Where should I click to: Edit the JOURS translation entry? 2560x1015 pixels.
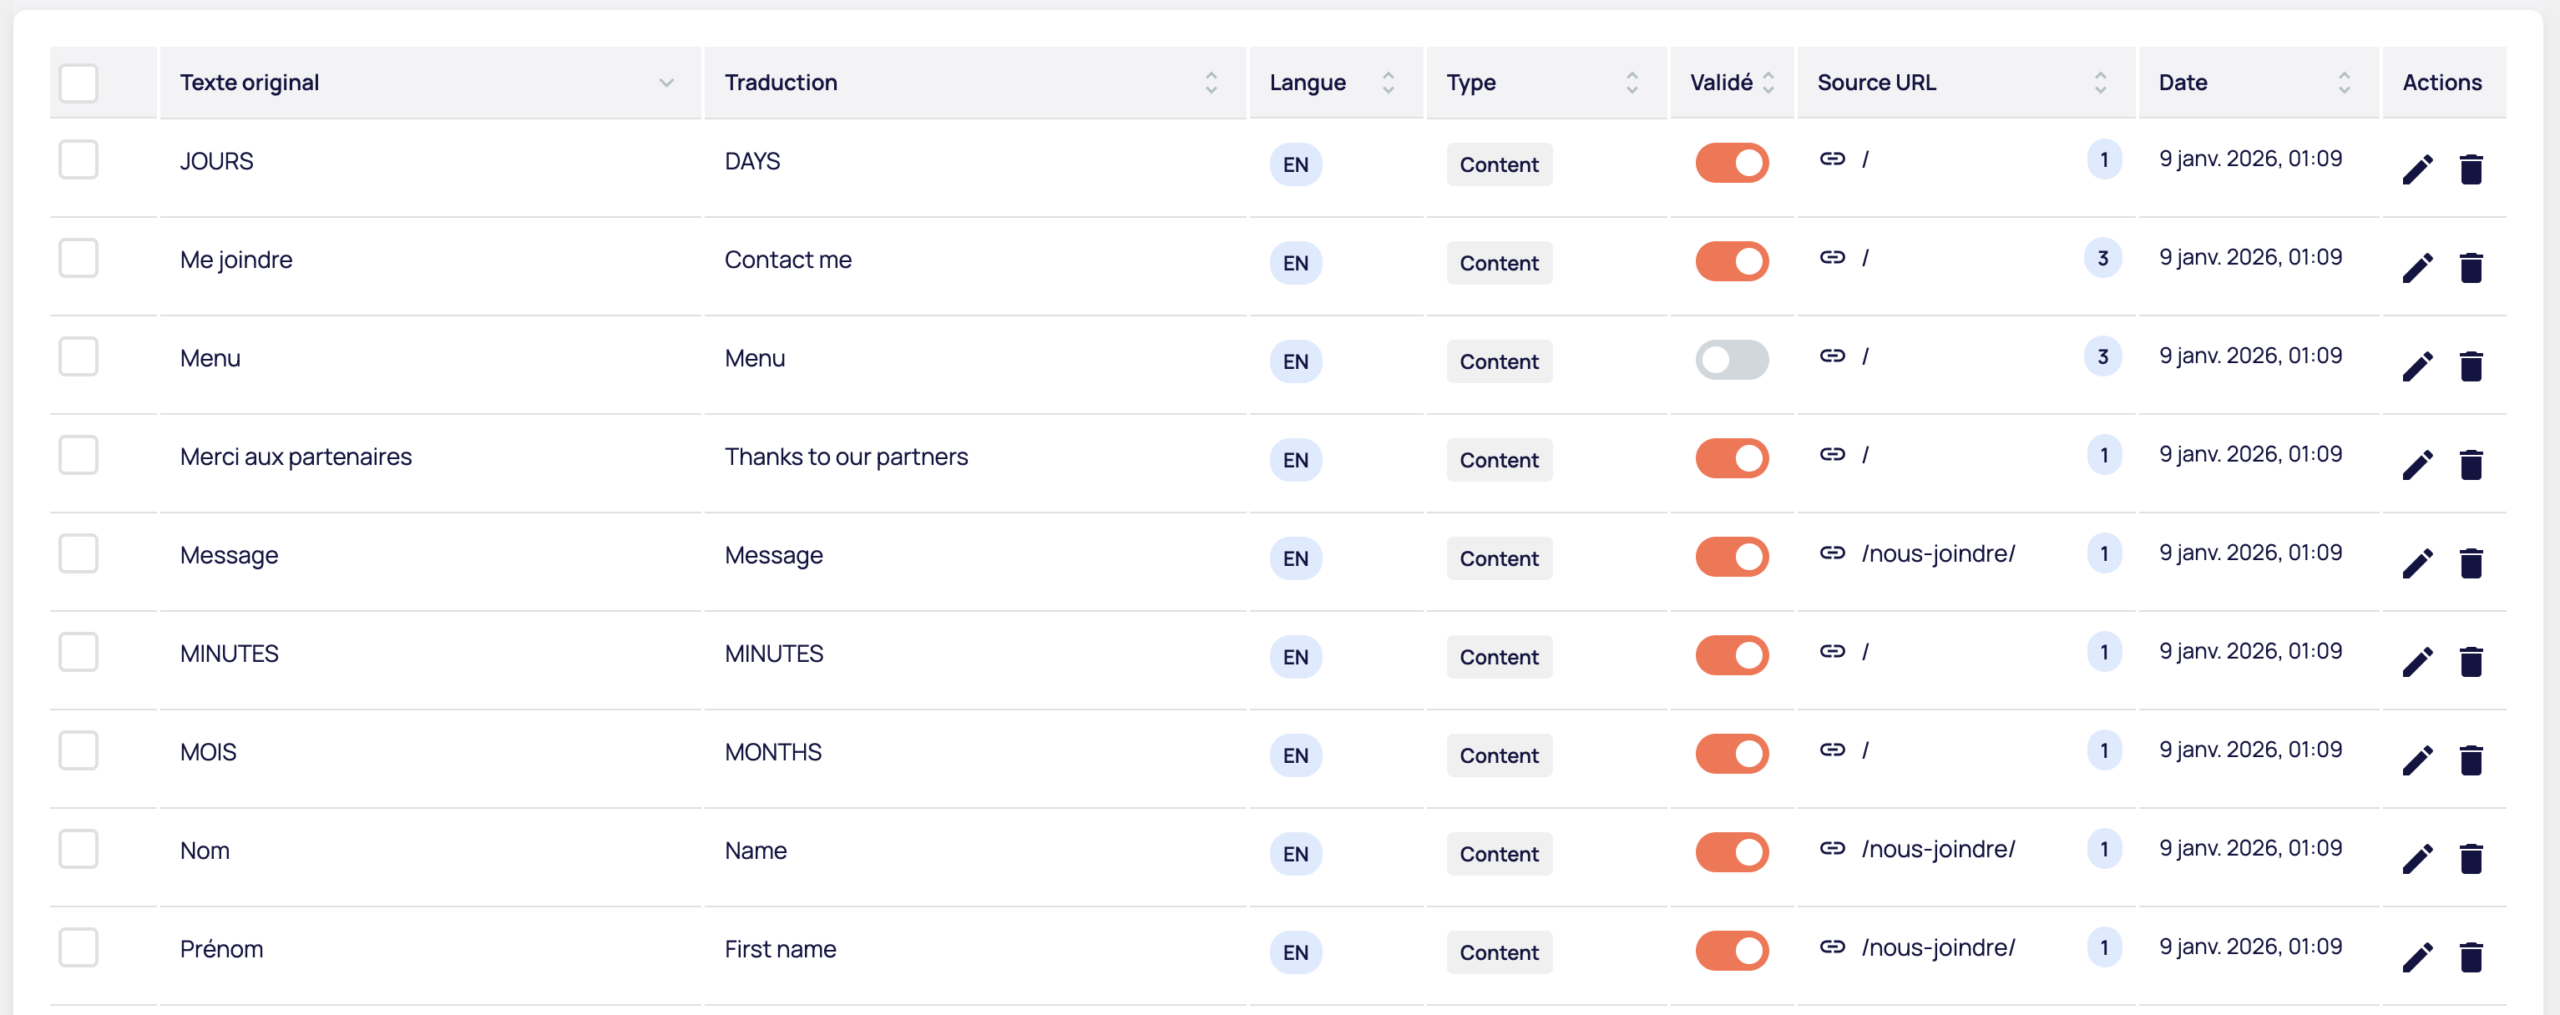coord(2418,169)
